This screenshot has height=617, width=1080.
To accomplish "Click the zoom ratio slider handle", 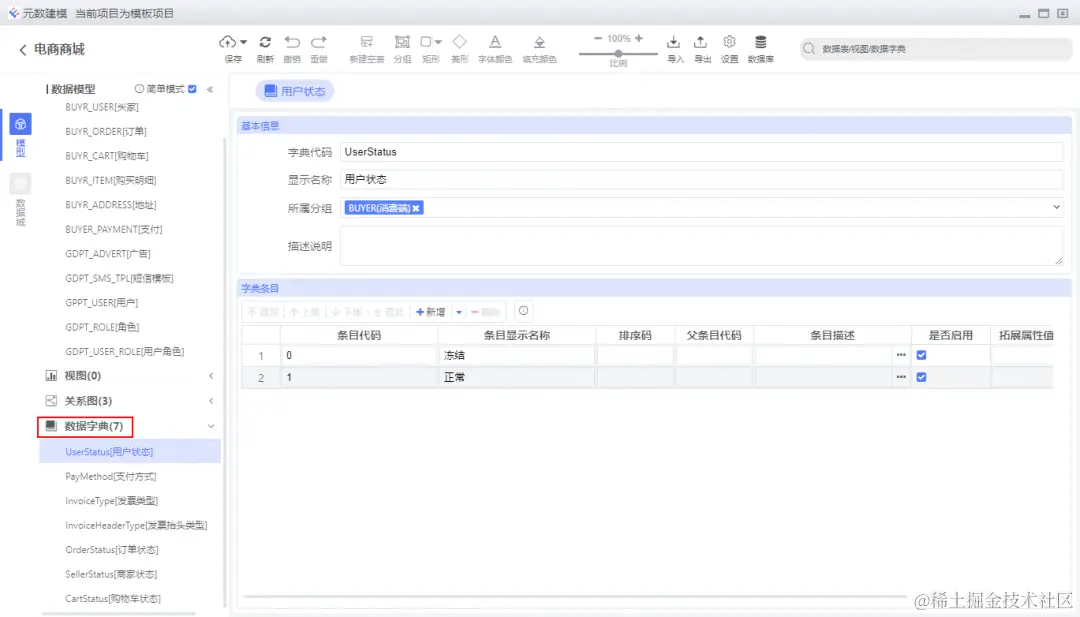I will [x=619, y=53].
